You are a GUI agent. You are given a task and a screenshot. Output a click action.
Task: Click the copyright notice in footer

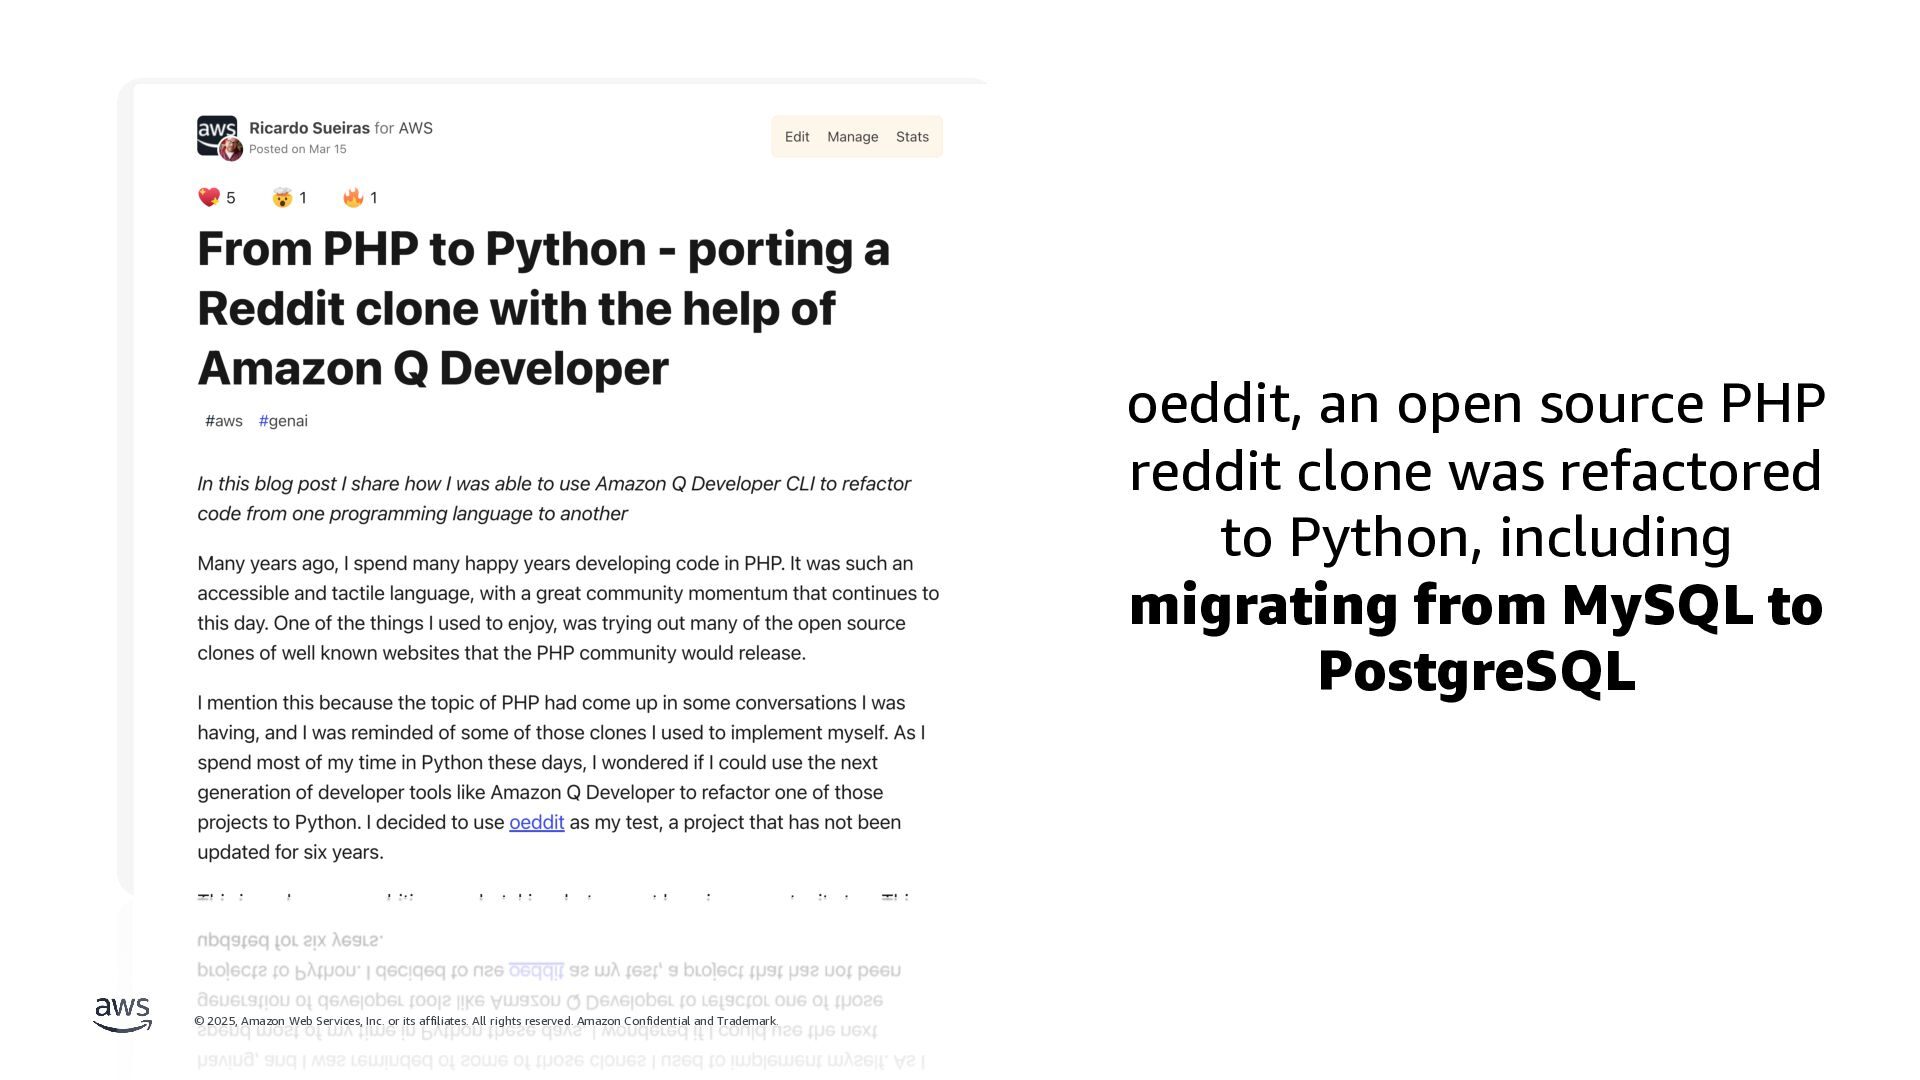point(486,1021)
